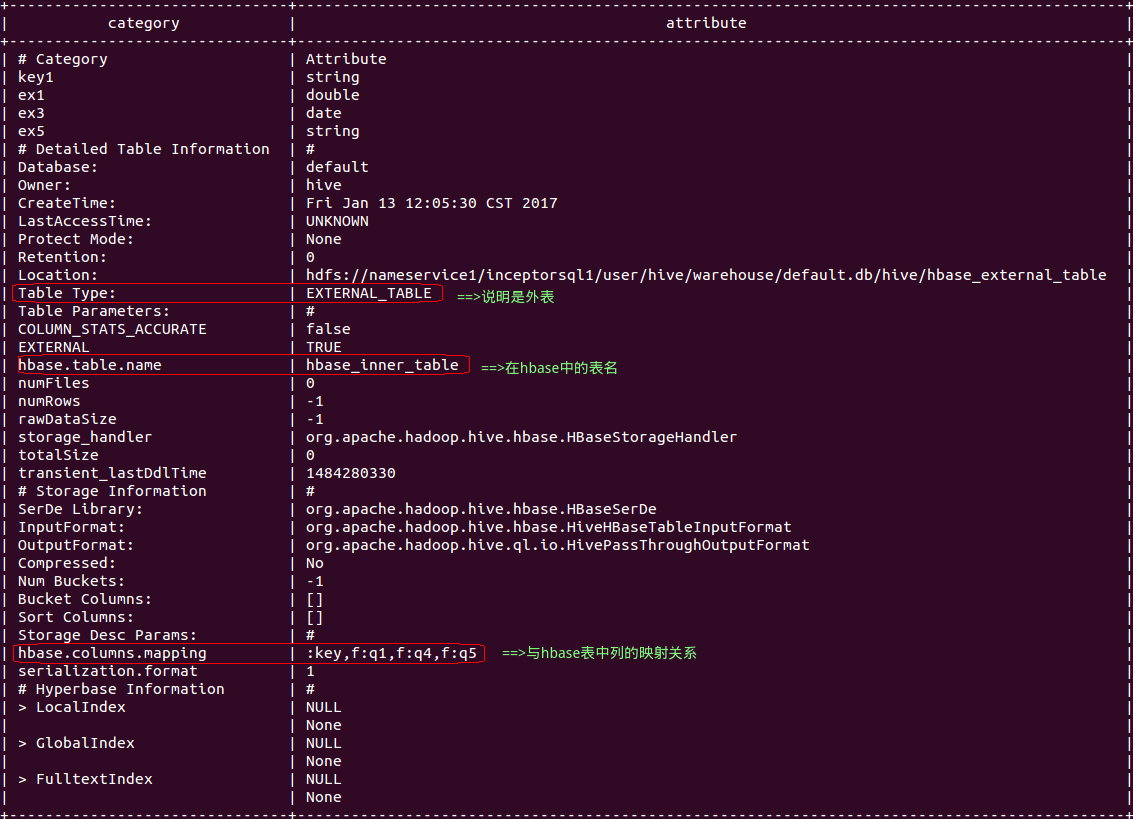Select the 'Storage Desc Params:' label
Viewport: 1133px width, 819px height.
108,635
